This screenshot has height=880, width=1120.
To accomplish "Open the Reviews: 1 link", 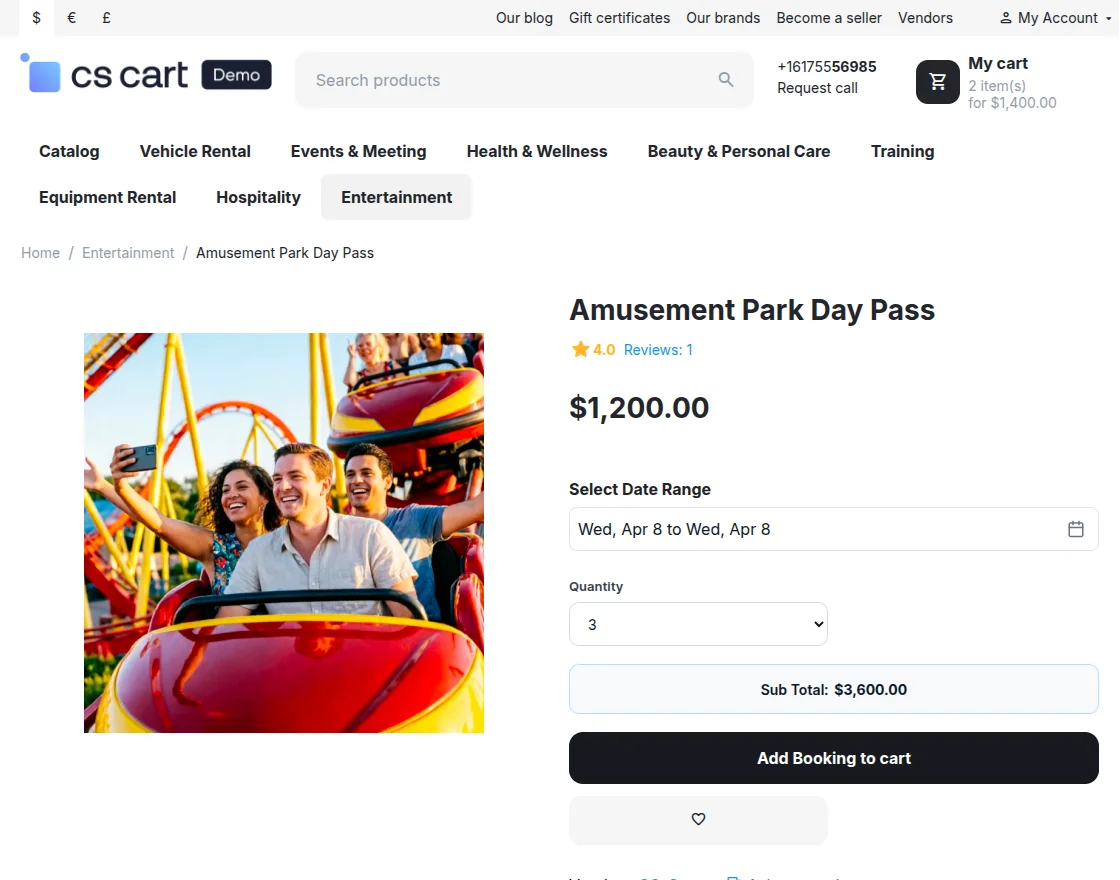I will [x=657, y=349].
